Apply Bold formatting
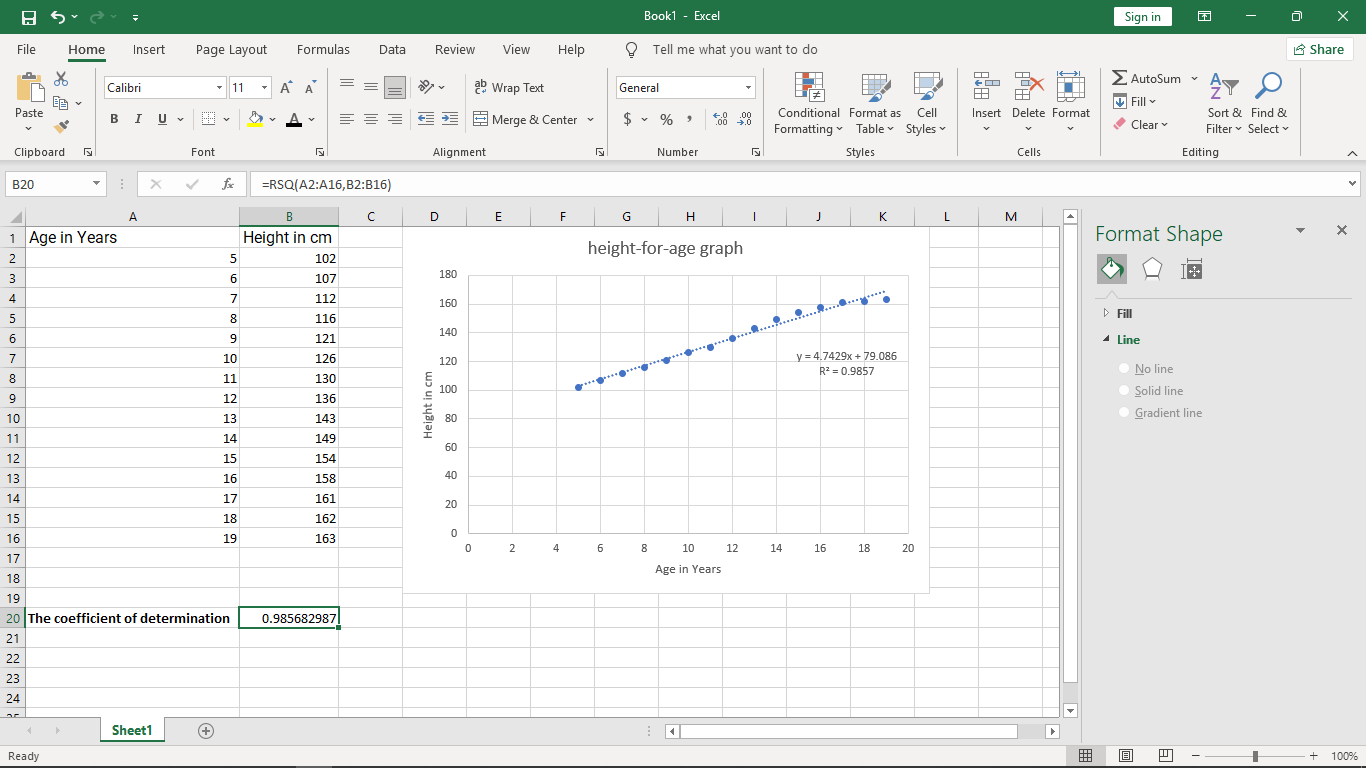1366x768 pixels. point(113,119)
